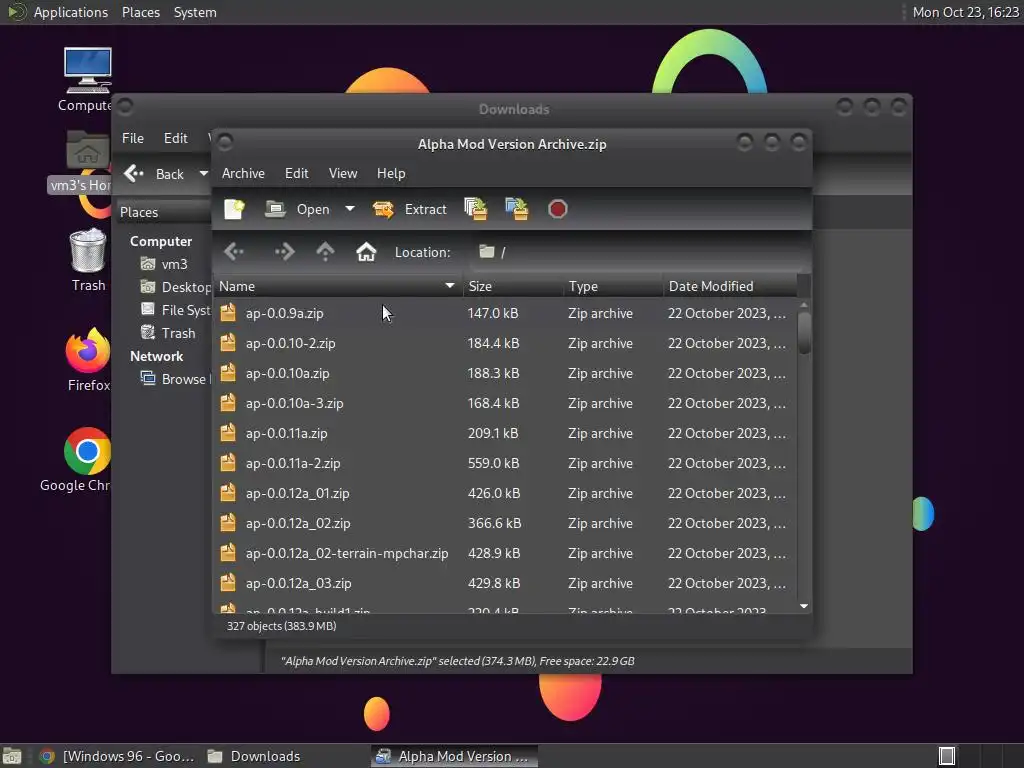Image resolution: width=1024 pixels, height=768 pixels.
Task: Select the file ap-0.0.10-2.zip
Action: pyautogui.click(x=505, y=343)
